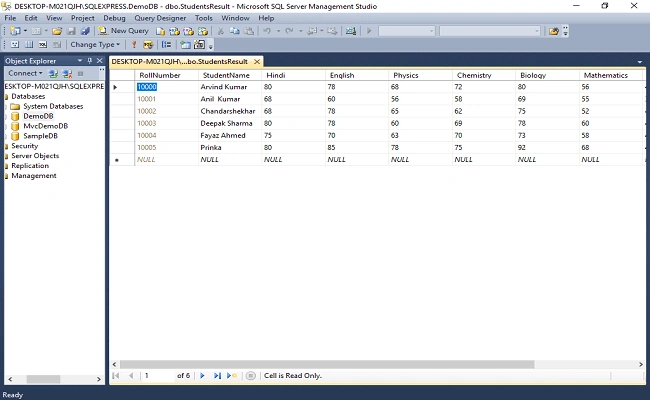Click the New Query button
The width and height of the screenshot is (650, 400).
123,31
